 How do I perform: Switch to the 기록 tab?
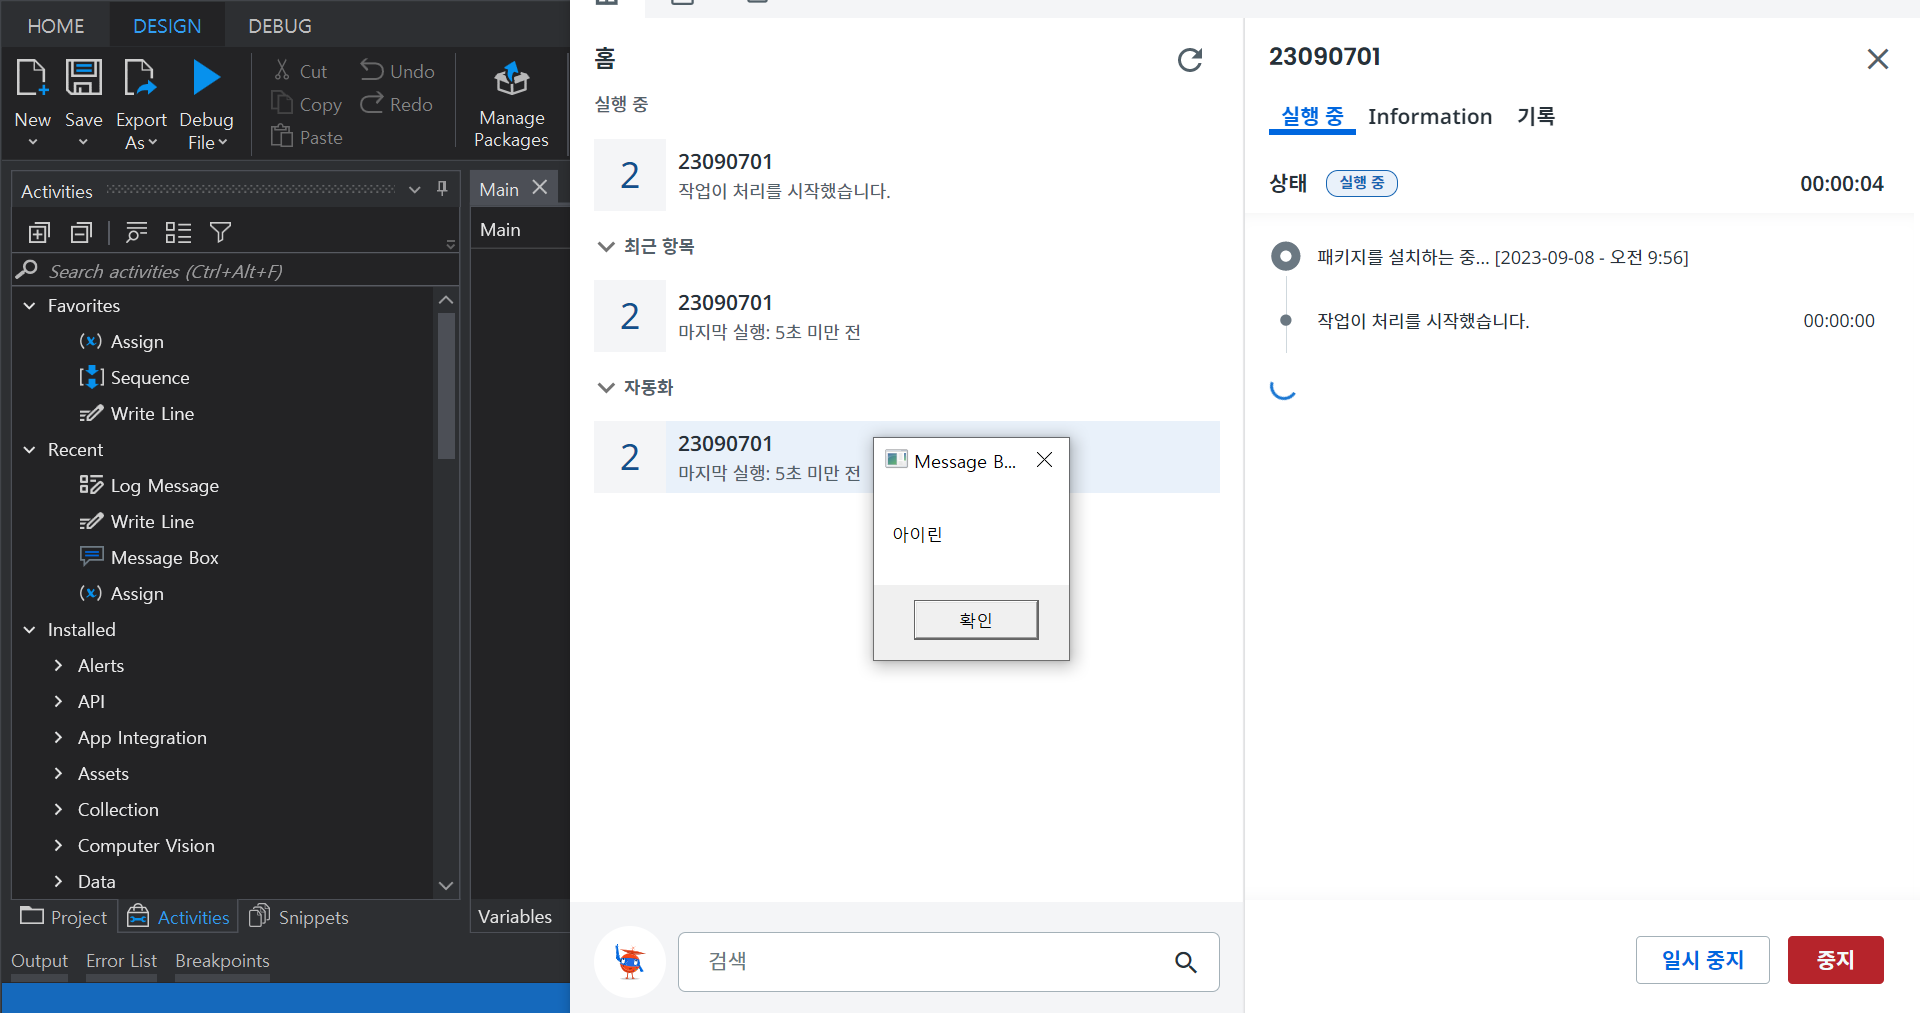(1536, 117)
